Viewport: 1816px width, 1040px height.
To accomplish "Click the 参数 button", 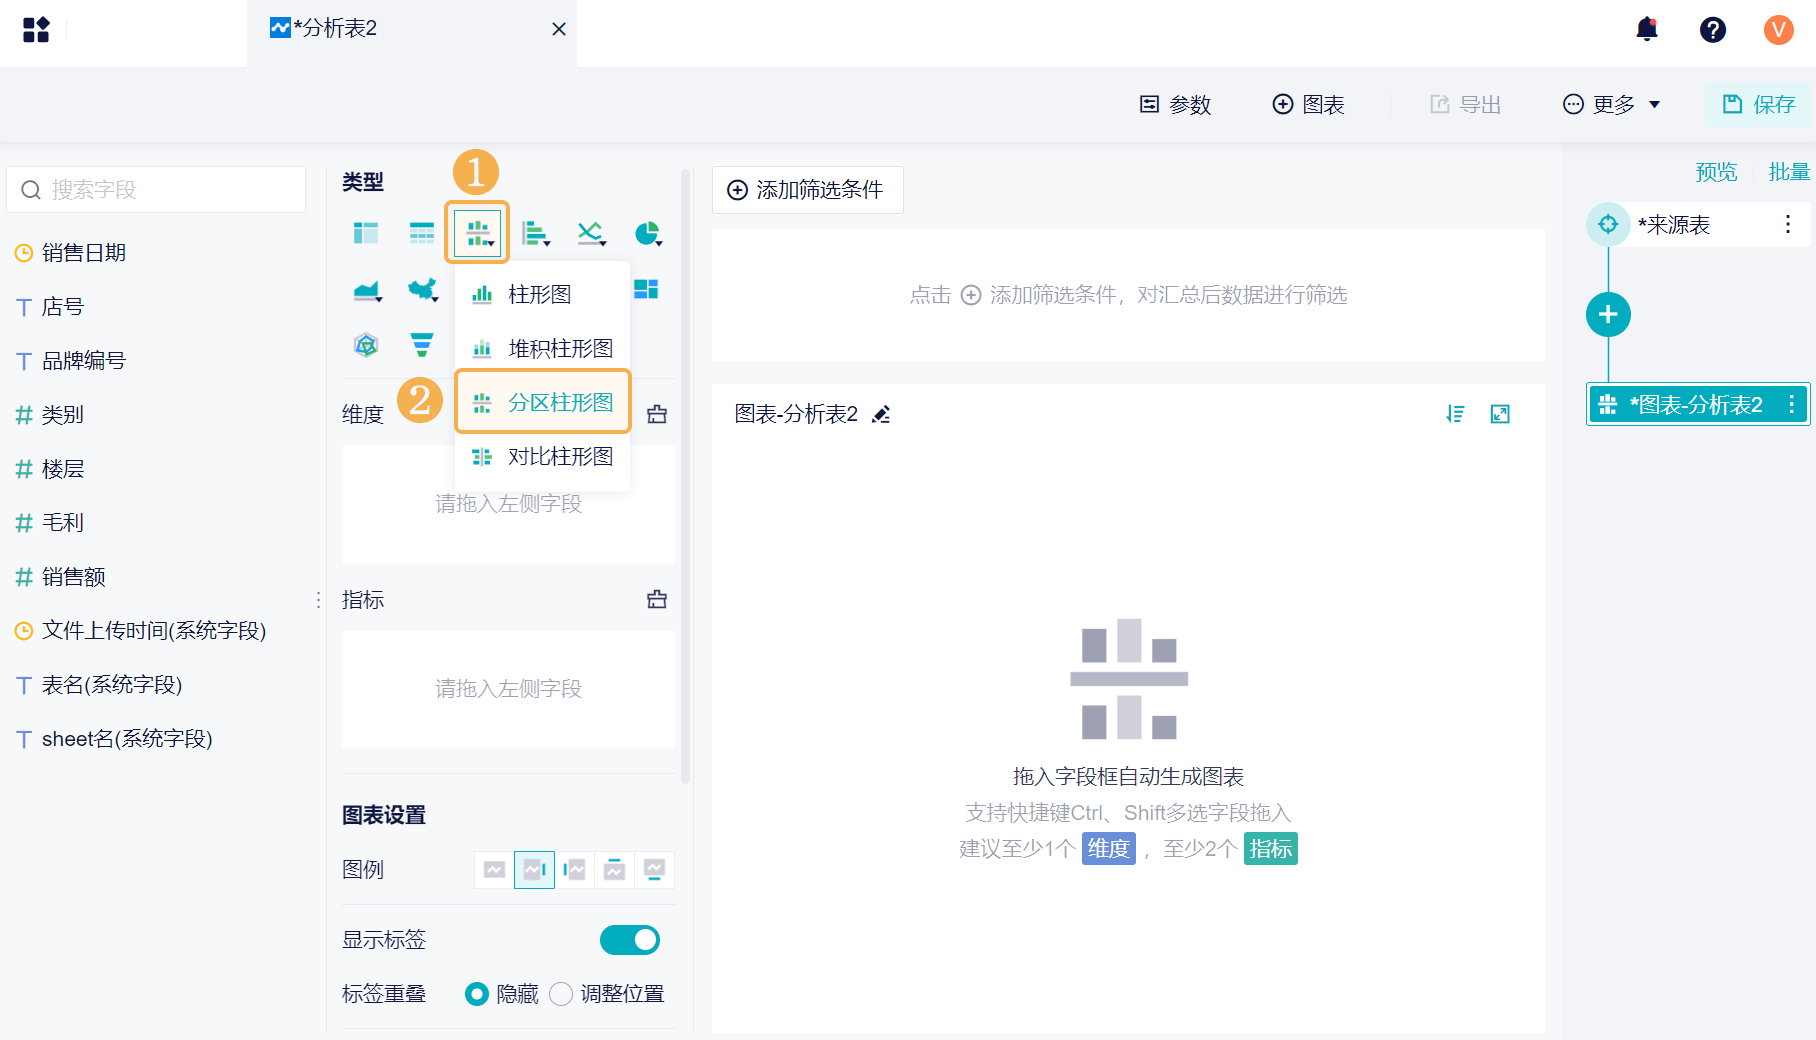I will pyautogui.click(x=1176, y=104).
